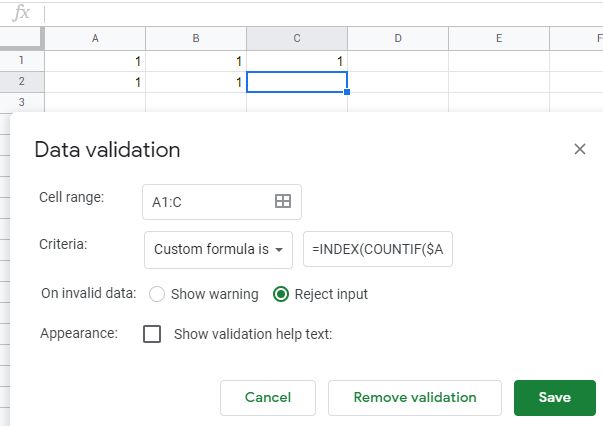Screen dimensions: 603x426
Task: Click the selected empty cell C2
Action: (297, 82)
